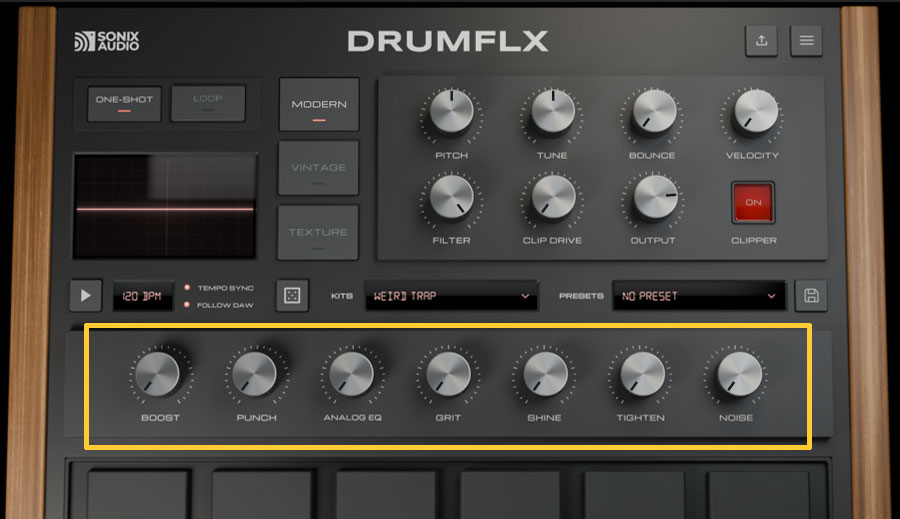Click the DRUMFLX title text

pyautogui.click(x=448, y=41)
